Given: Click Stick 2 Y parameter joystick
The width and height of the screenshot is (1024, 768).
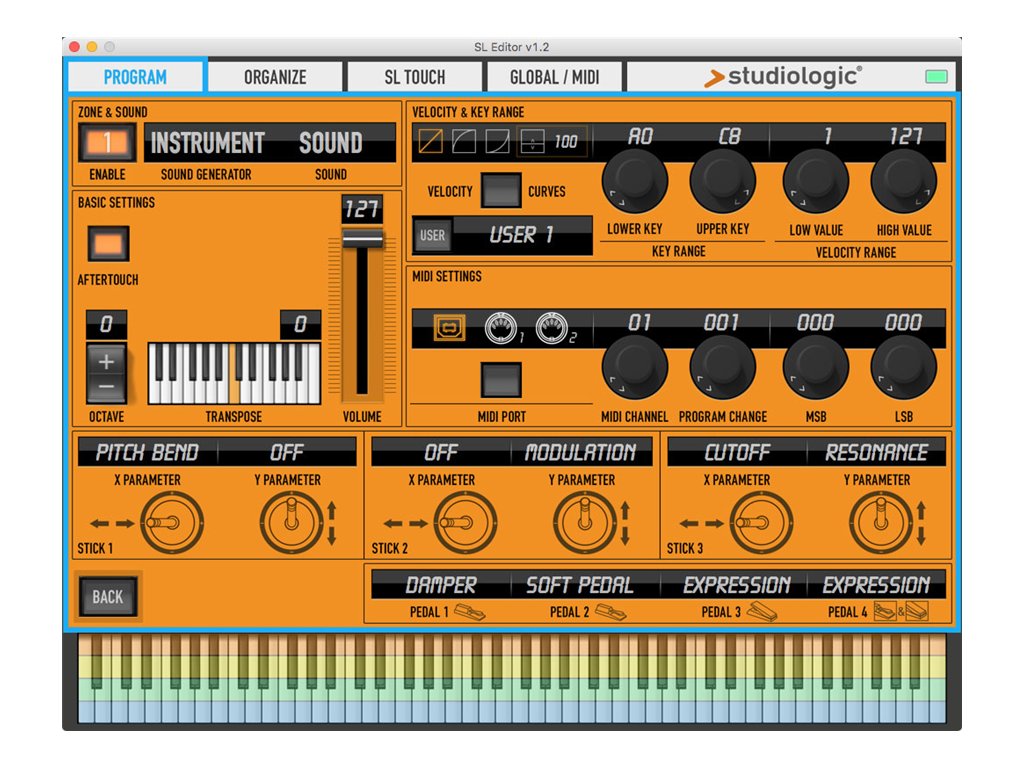Looking at the screenshot, I should pyautogui.click(x=584, y=523).
